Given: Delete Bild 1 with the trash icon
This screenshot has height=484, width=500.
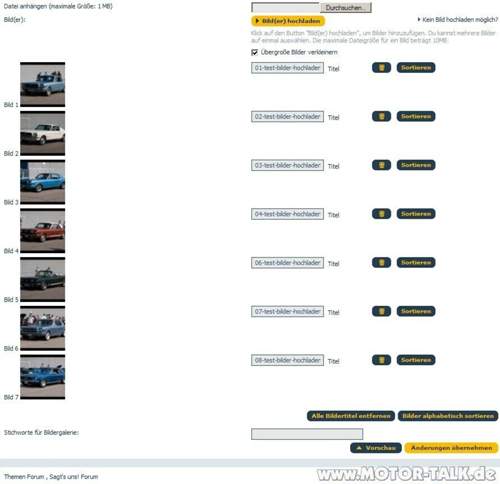Looking at the screenshot, I should tap(381, 68).
